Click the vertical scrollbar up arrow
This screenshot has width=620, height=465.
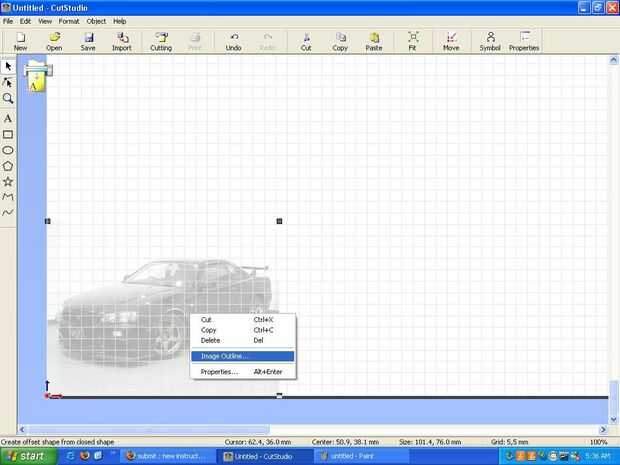(x=613, y=60)
